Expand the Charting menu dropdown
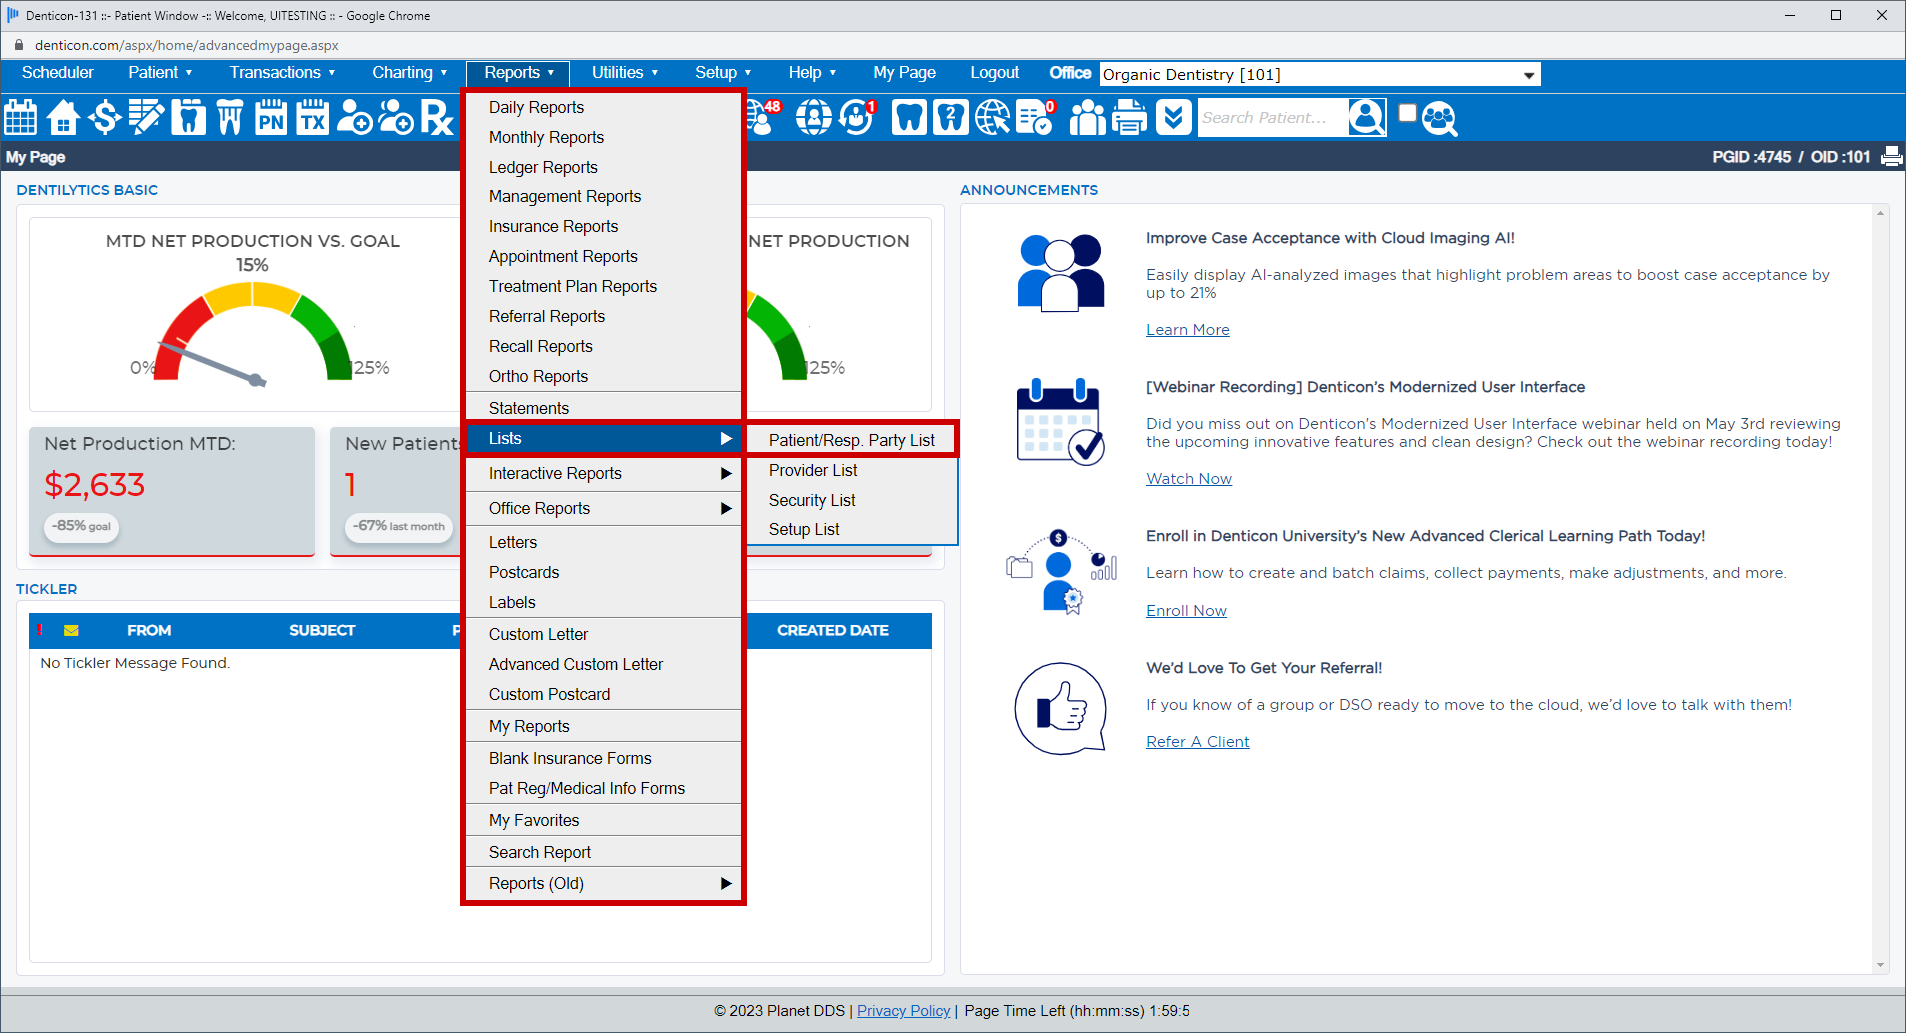Viewport: 1906px width, 1033px height. (409, 72)
